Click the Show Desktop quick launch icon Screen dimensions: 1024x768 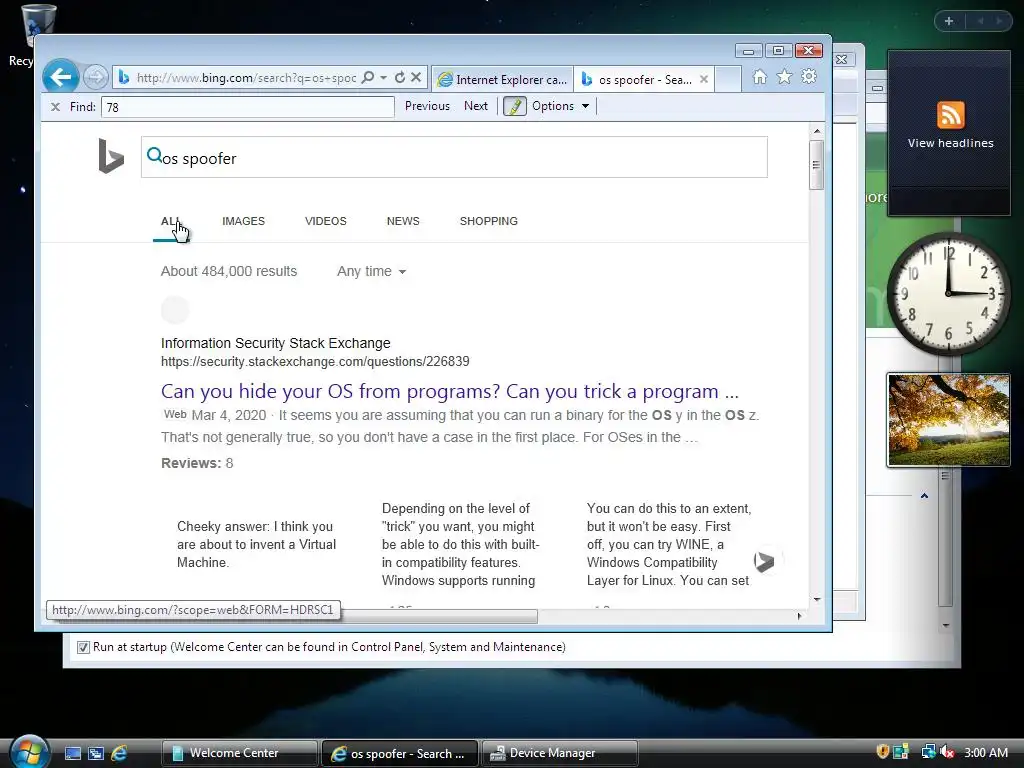(x=72, y=754)
